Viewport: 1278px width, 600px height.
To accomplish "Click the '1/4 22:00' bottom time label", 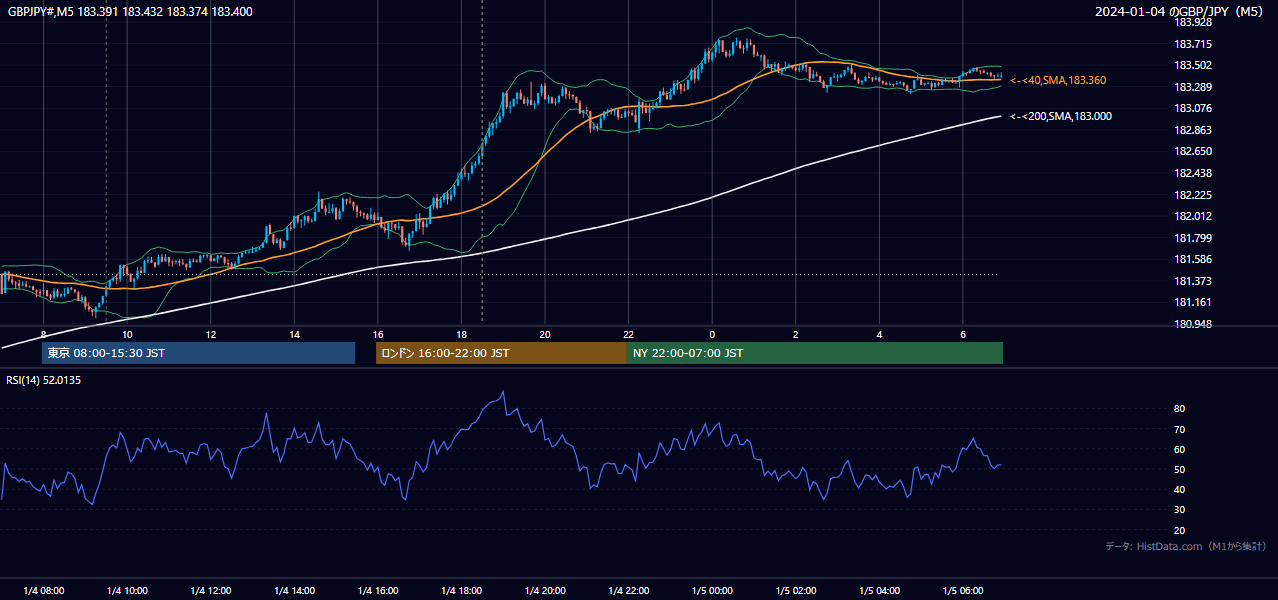I will 628,590.
